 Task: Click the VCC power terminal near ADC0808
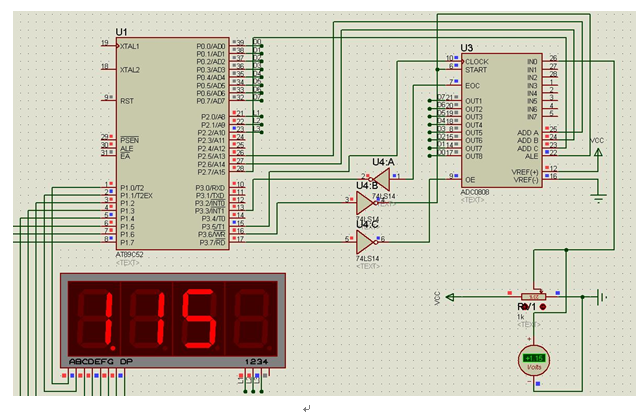click(598, 152)
